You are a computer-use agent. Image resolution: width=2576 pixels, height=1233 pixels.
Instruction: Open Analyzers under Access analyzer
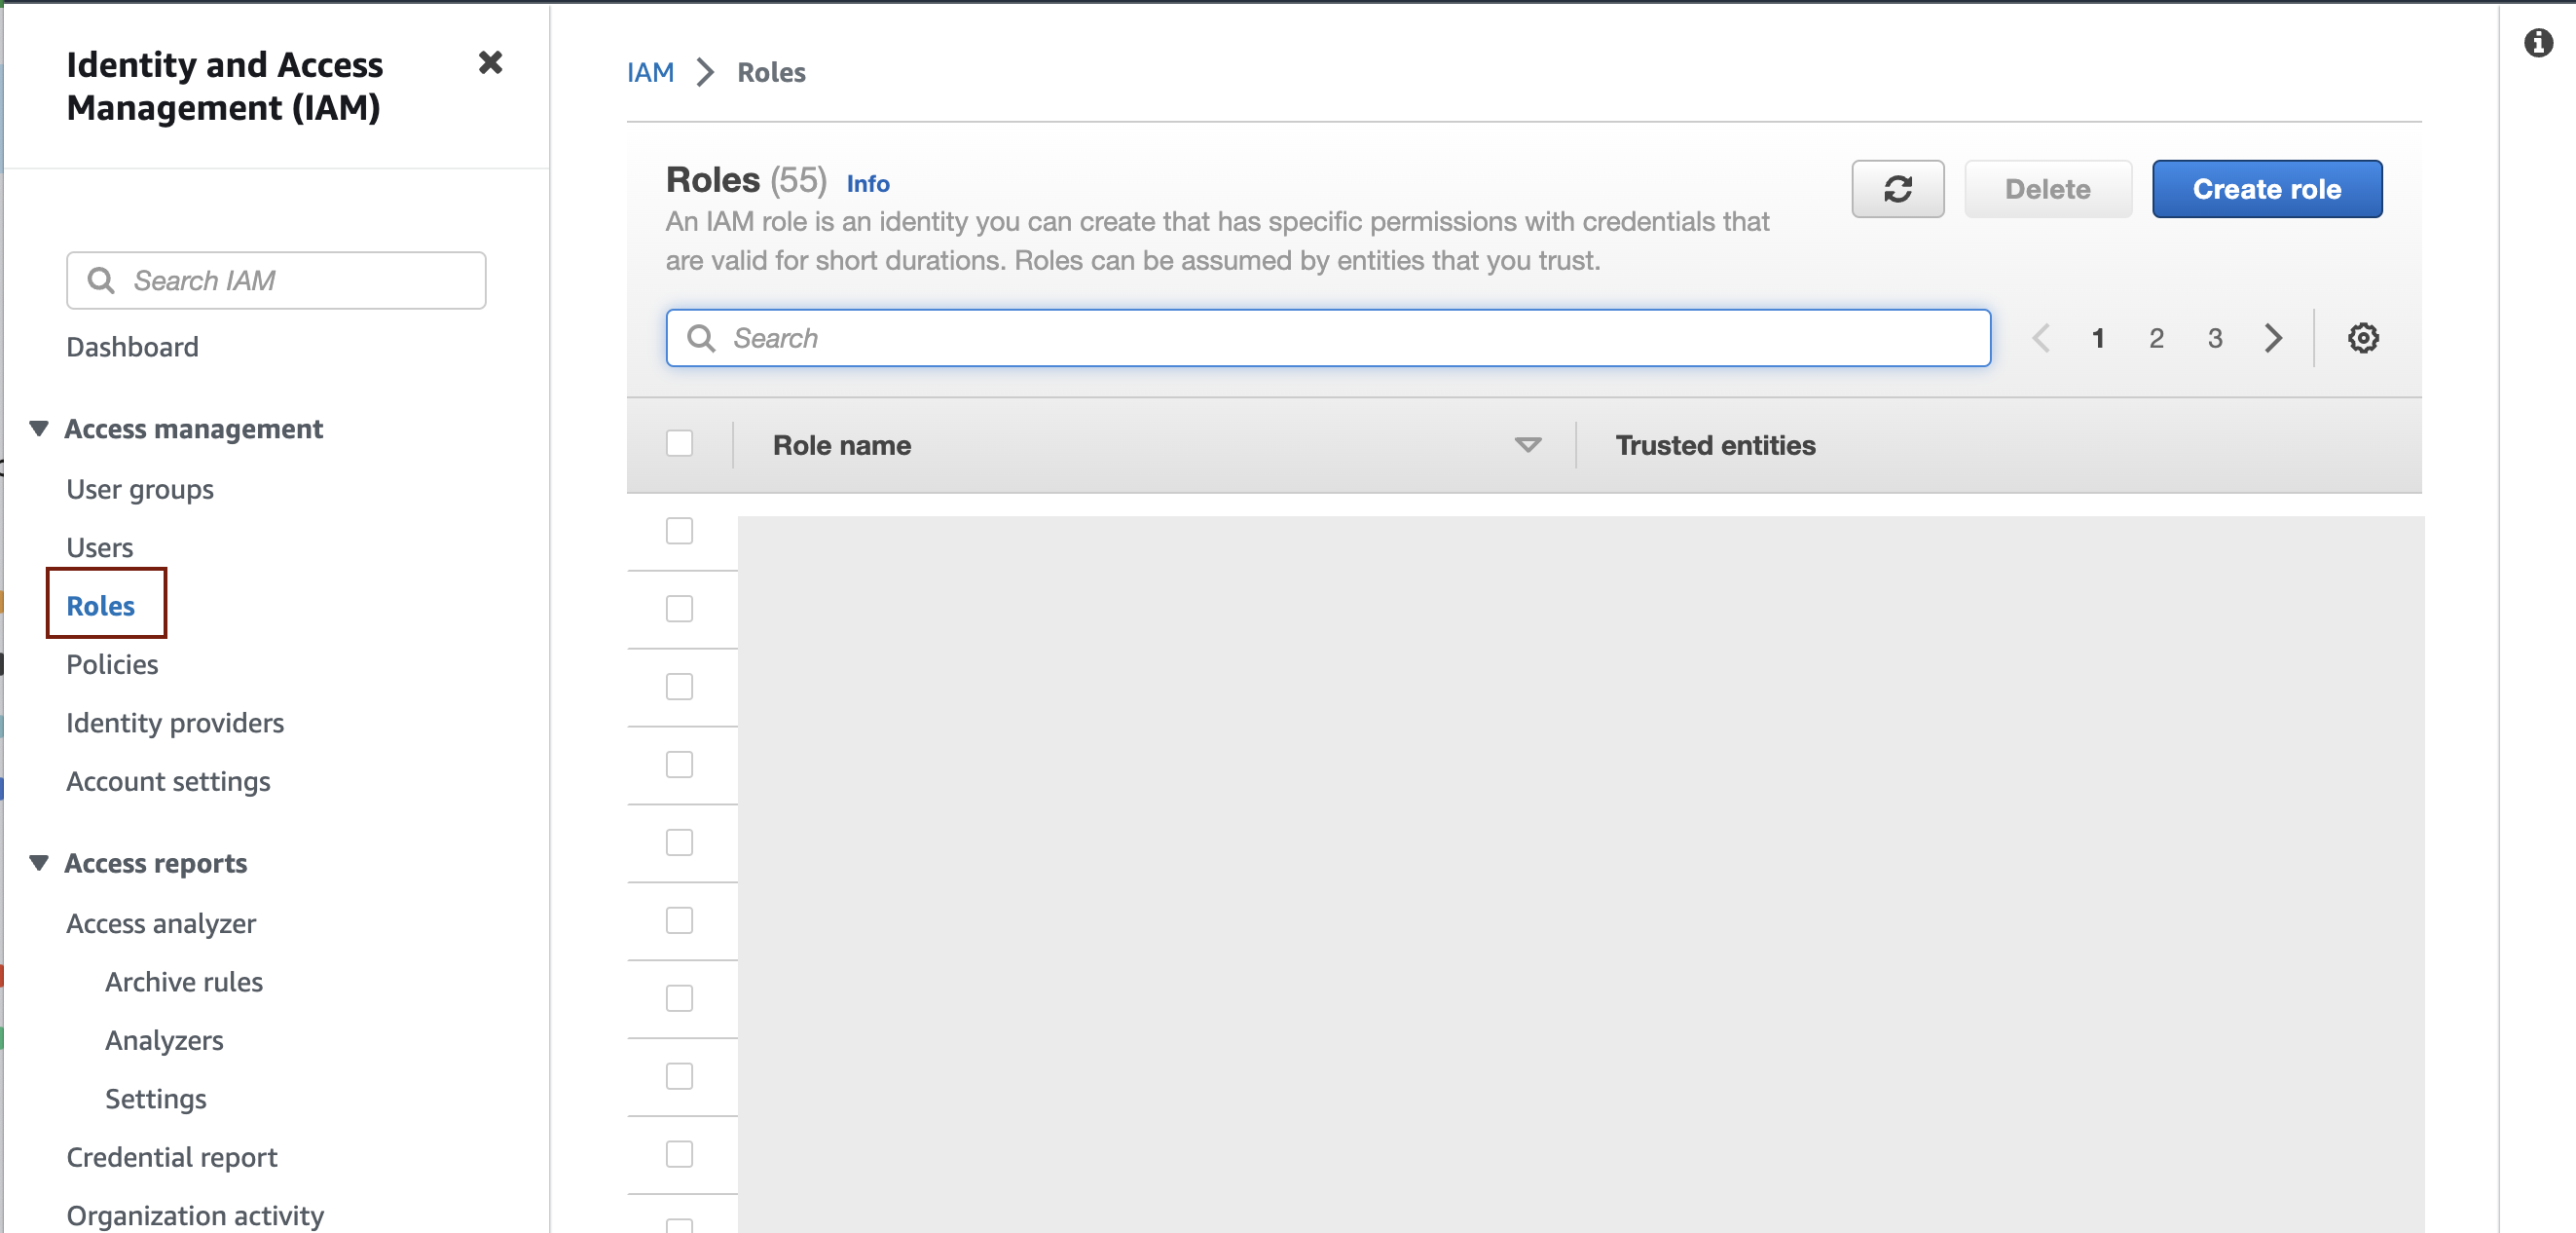click(x=164, y=1040)
